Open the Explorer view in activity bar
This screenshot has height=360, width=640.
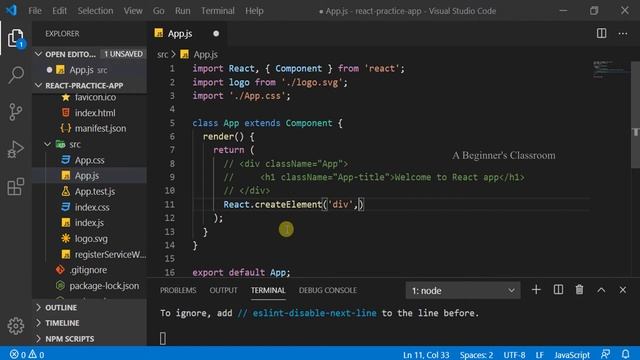[x=16, y=39]
